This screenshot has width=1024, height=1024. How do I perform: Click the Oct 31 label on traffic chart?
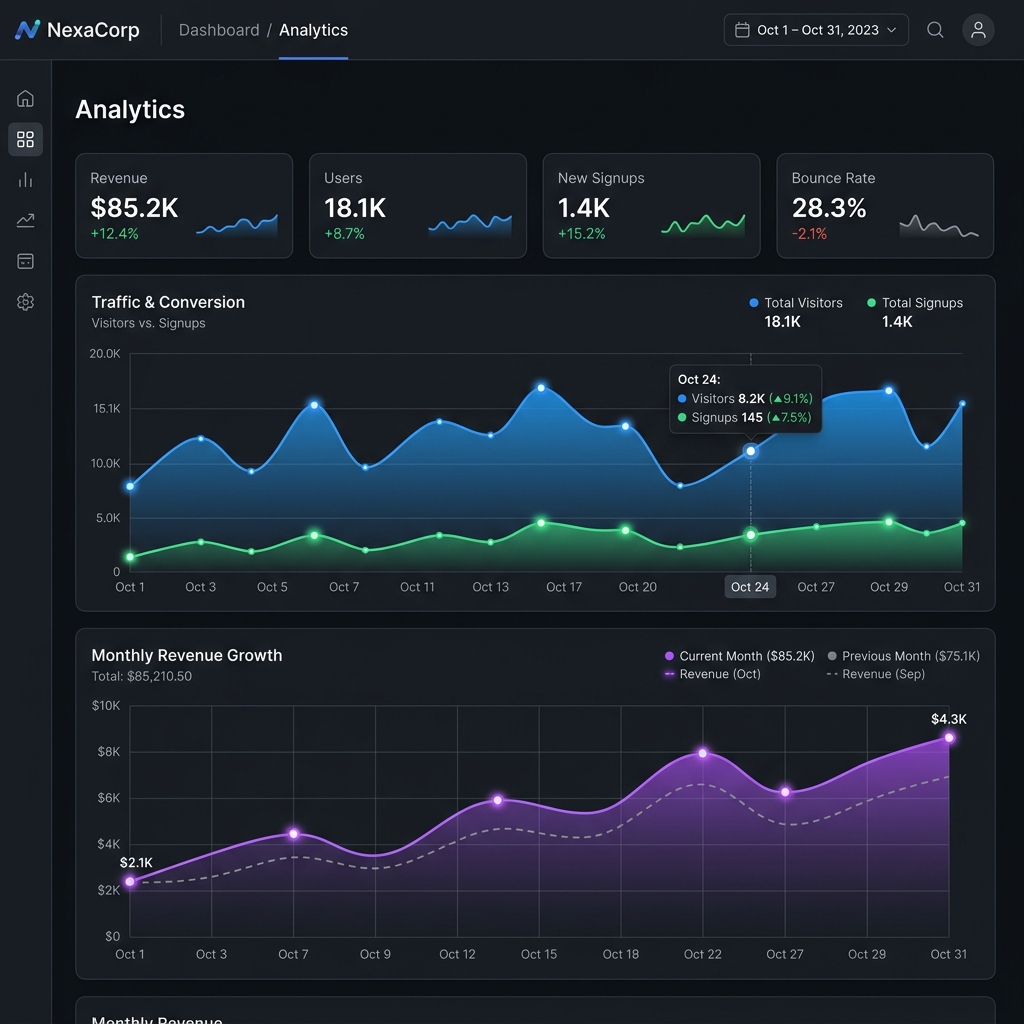coord(961,586)
